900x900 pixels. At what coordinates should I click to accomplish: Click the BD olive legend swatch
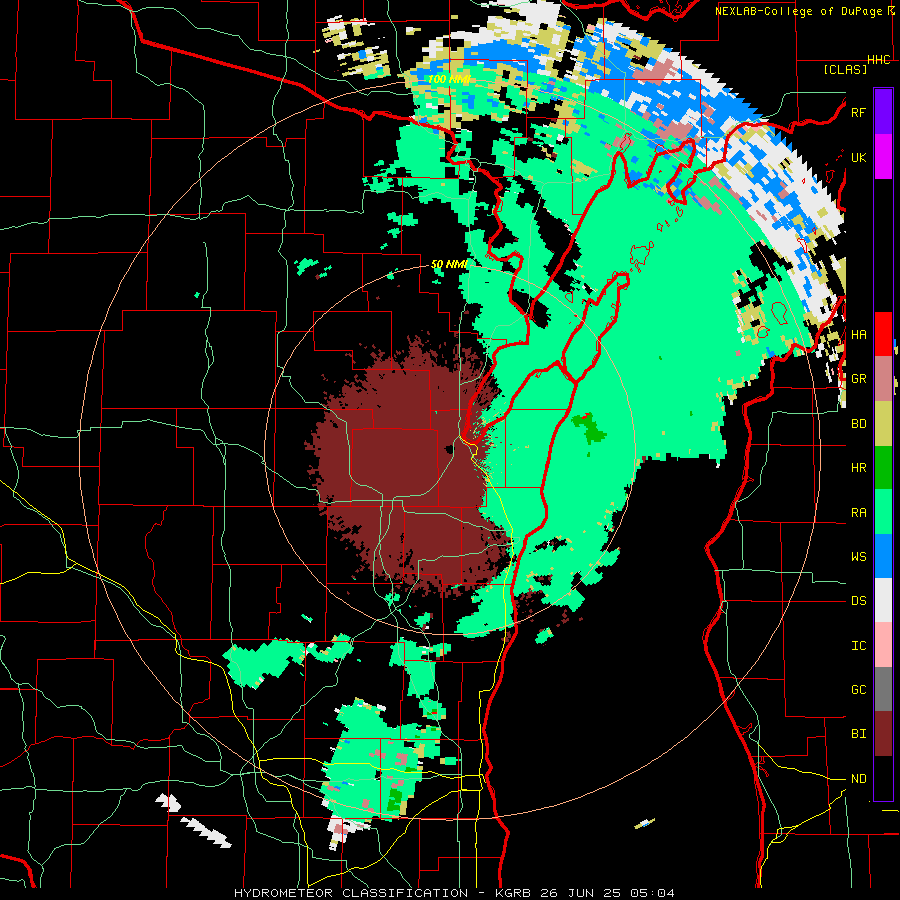pyautogui.click(x=883, y=423)
